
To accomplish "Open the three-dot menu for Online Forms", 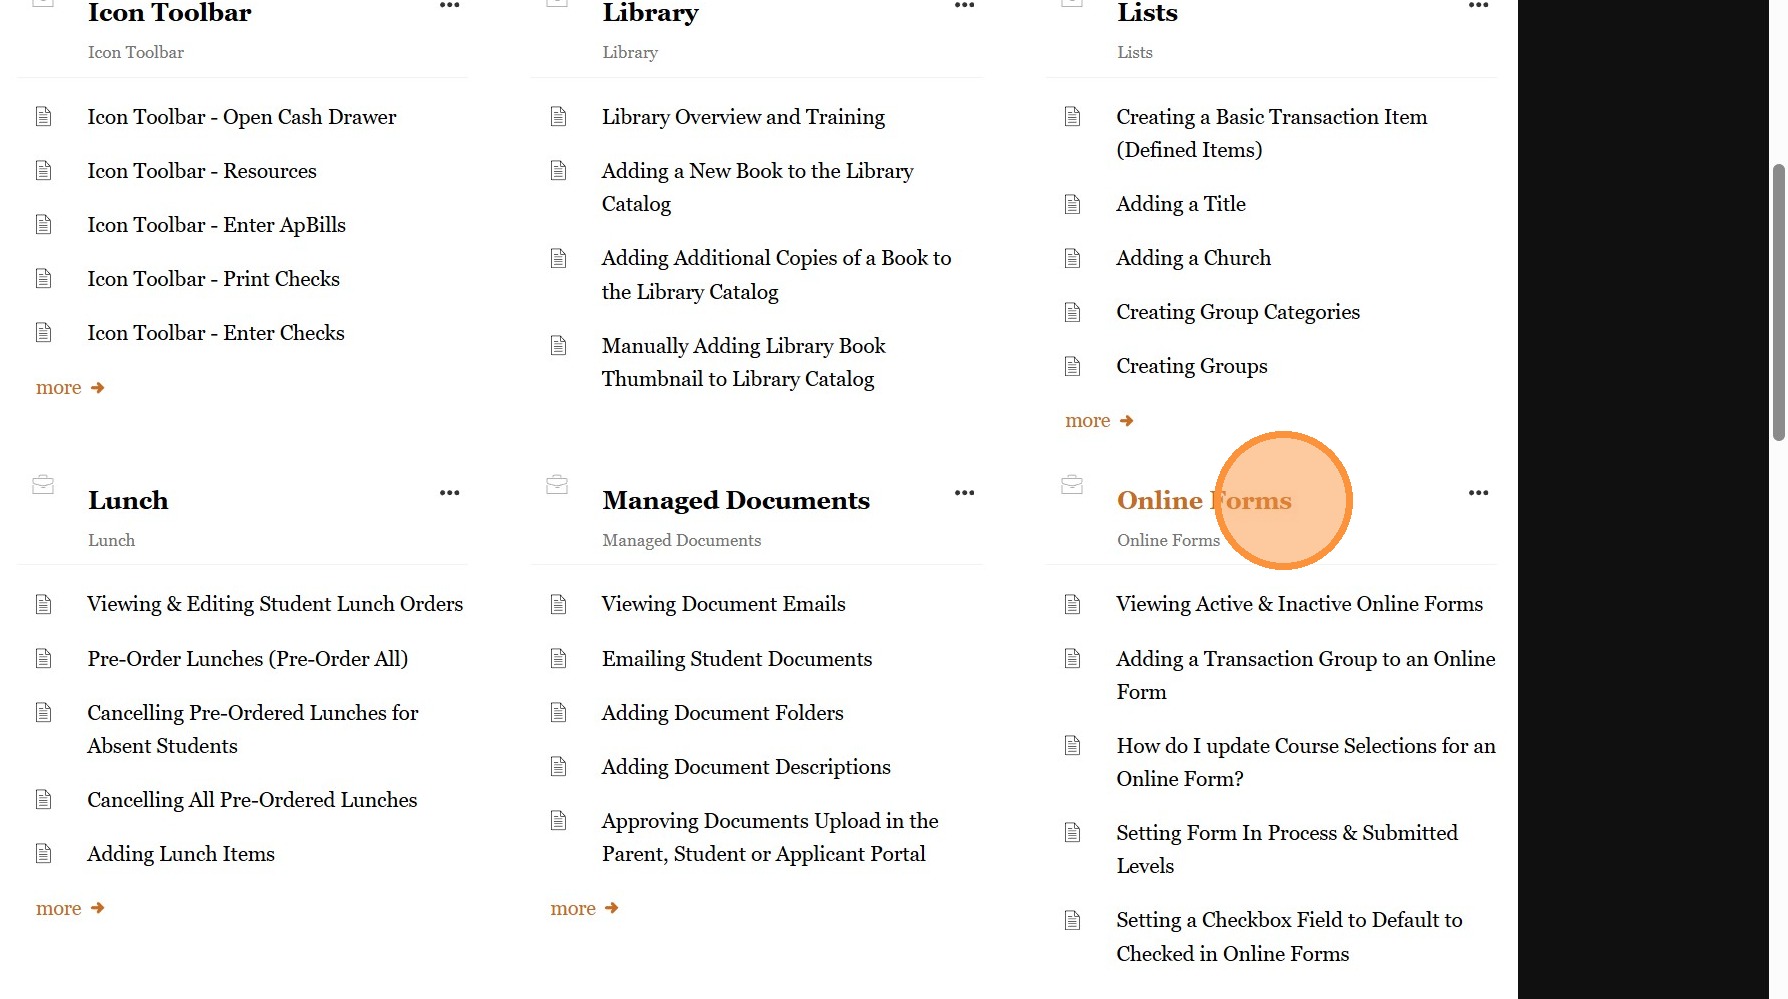I will click(x=1479, y=492).
